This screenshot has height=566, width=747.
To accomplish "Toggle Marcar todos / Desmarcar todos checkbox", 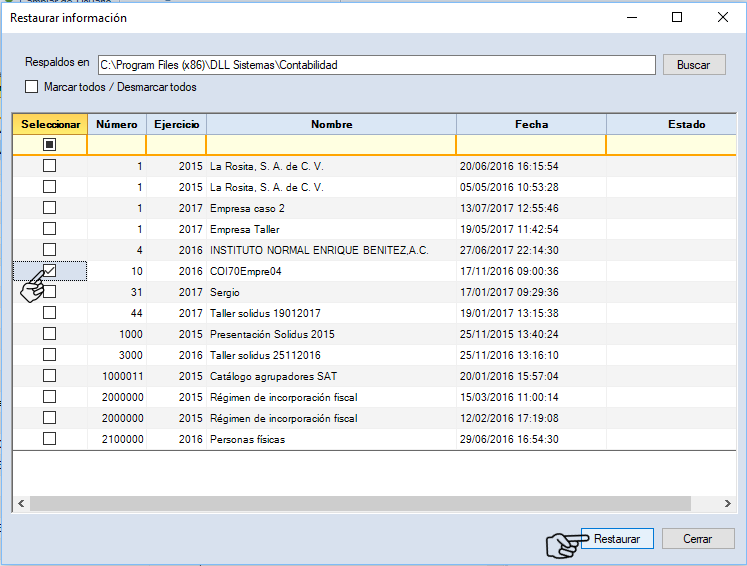I will [32, 87].
